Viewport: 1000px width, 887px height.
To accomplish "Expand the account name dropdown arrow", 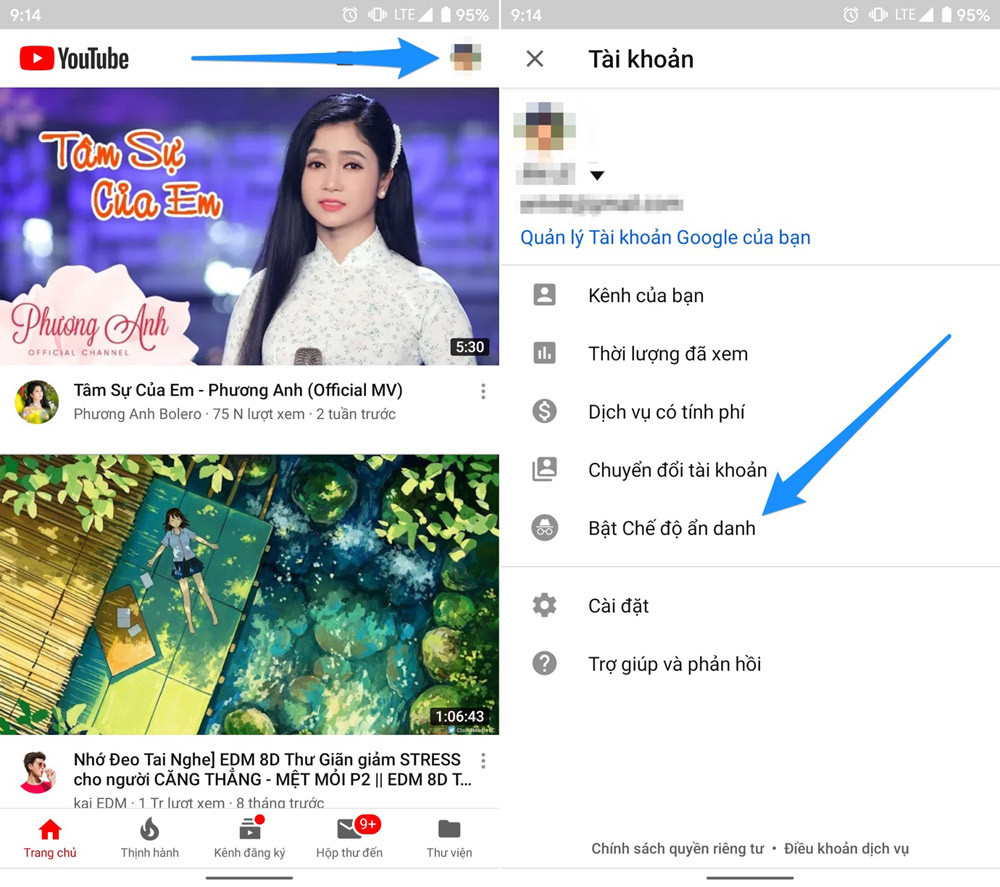I will [x=597, y=176].
